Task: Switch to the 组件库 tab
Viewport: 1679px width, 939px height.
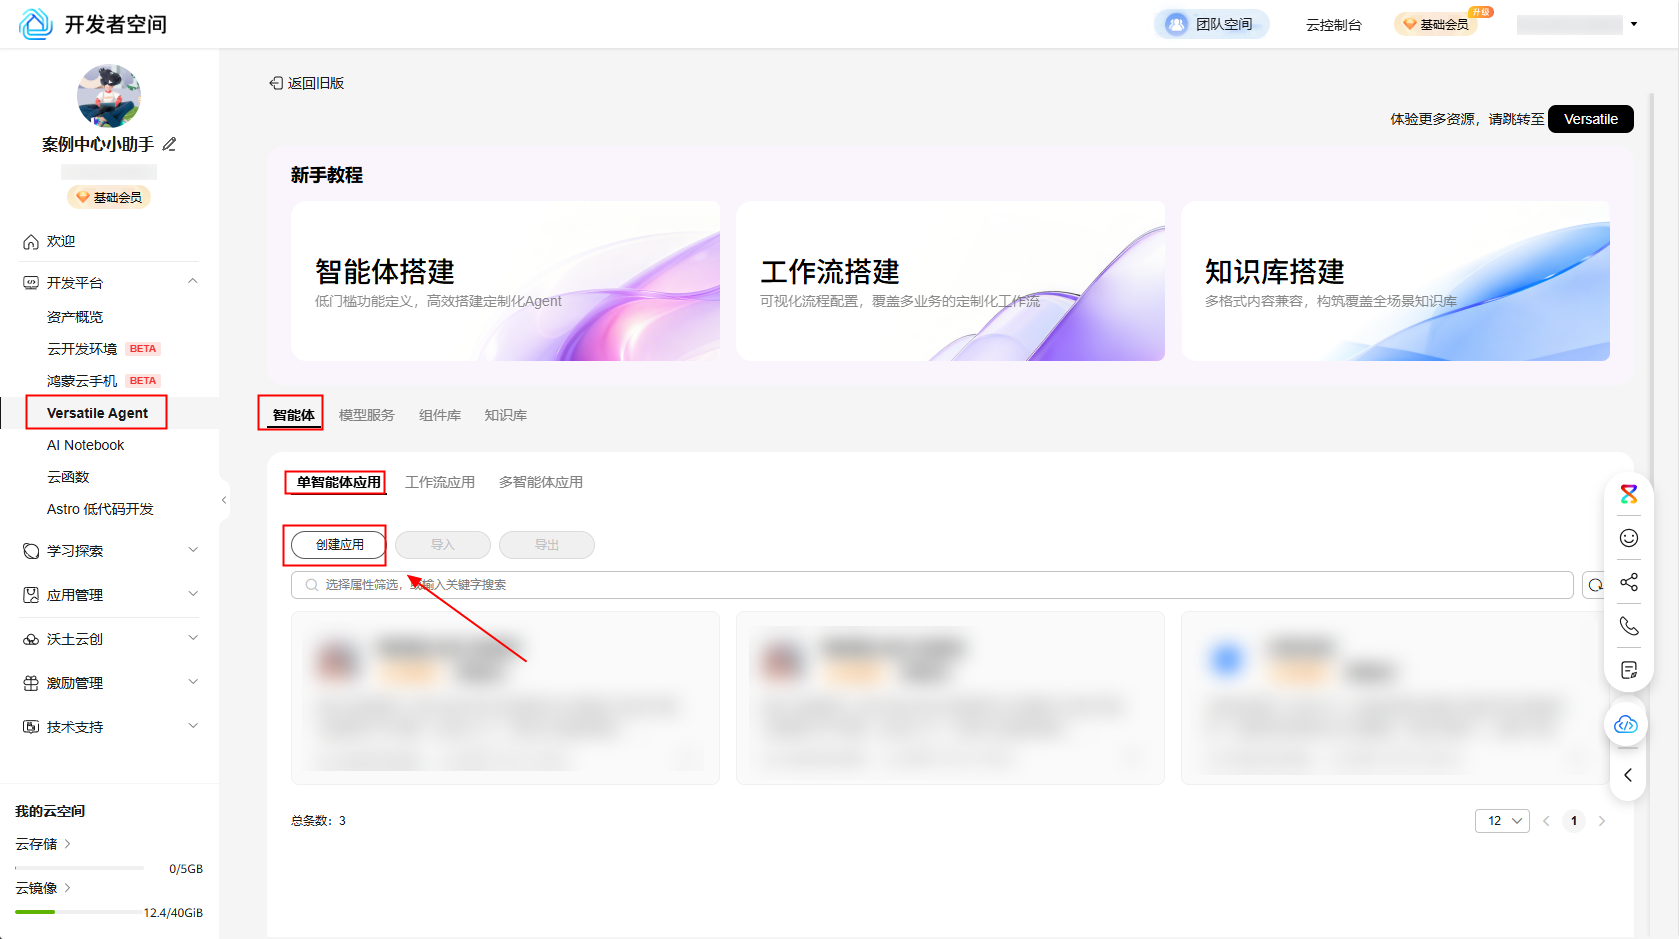Action: click(x=439, y=415)
